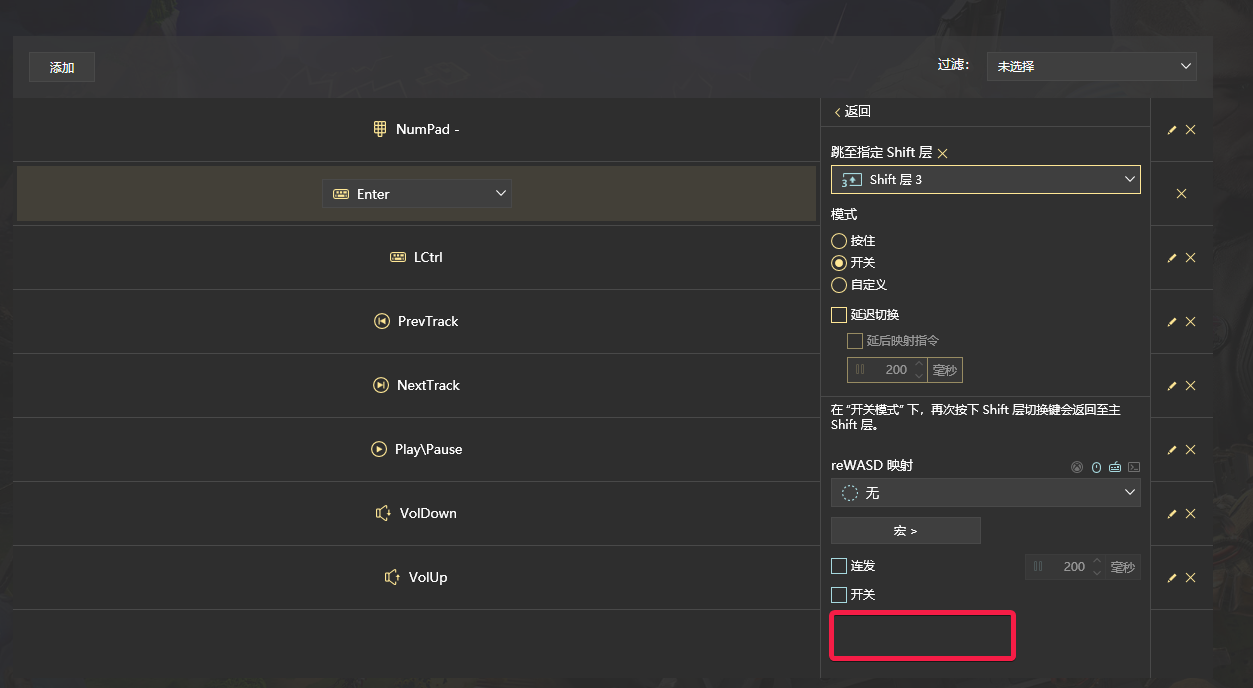Open the reWASD 映射 dropdown showing 无
The width and height of the screenshot is (1253, 688).
point(986,493)
